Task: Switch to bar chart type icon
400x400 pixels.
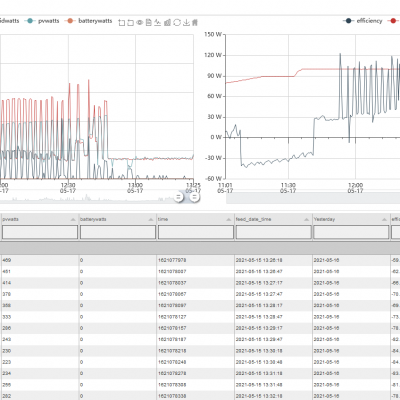Action: coord(167,22)
